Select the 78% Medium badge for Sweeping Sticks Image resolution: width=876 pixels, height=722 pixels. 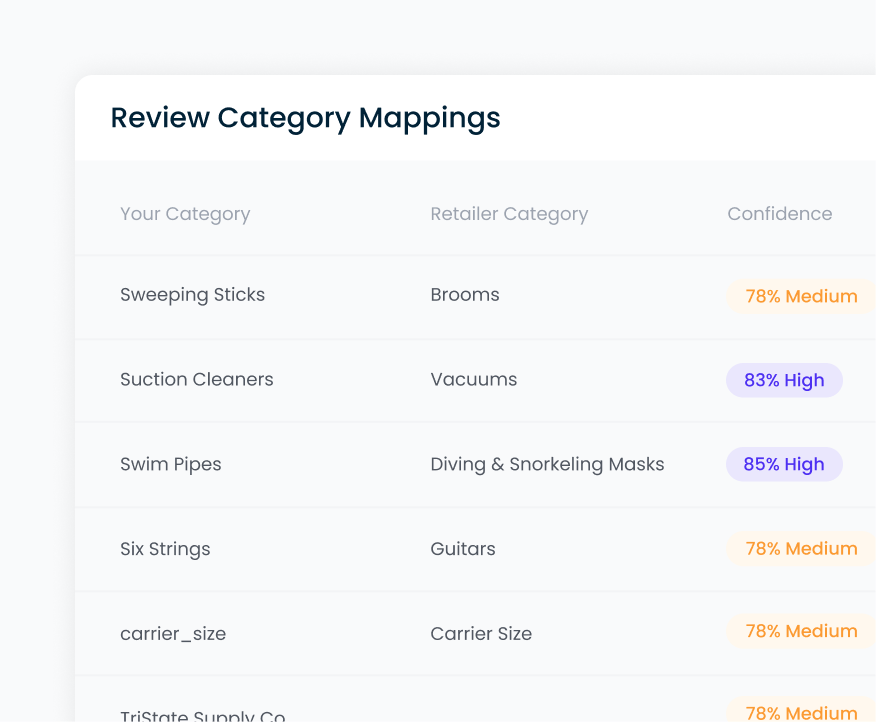[x=799, y=296]
